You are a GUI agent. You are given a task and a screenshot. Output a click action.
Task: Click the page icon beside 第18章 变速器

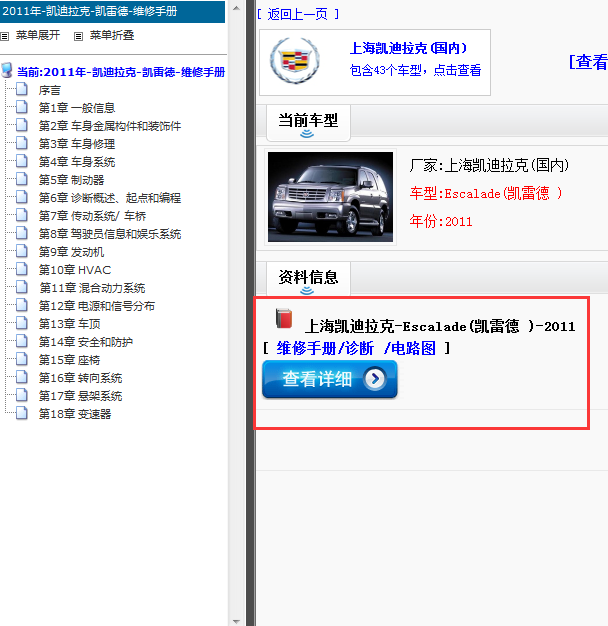[x=22, y=413]
